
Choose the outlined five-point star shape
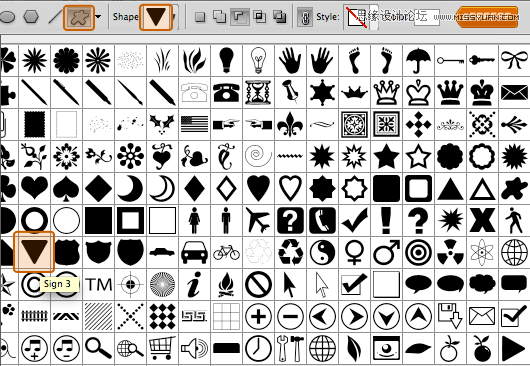[418, 156]
